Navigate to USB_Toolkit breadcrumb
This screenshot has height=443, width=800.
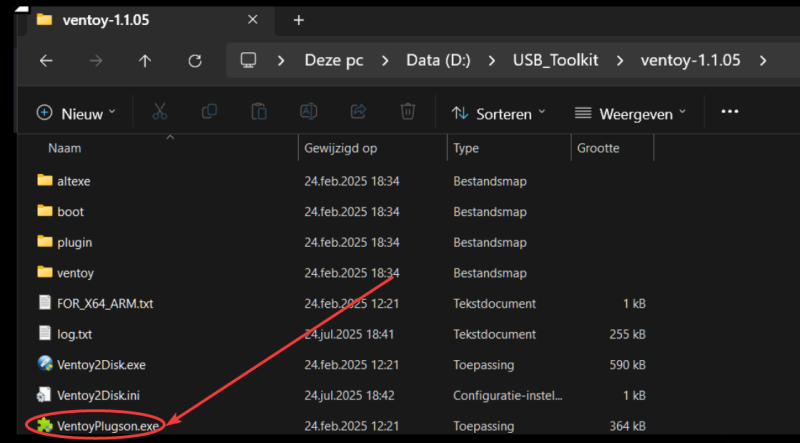click(556, 61)
